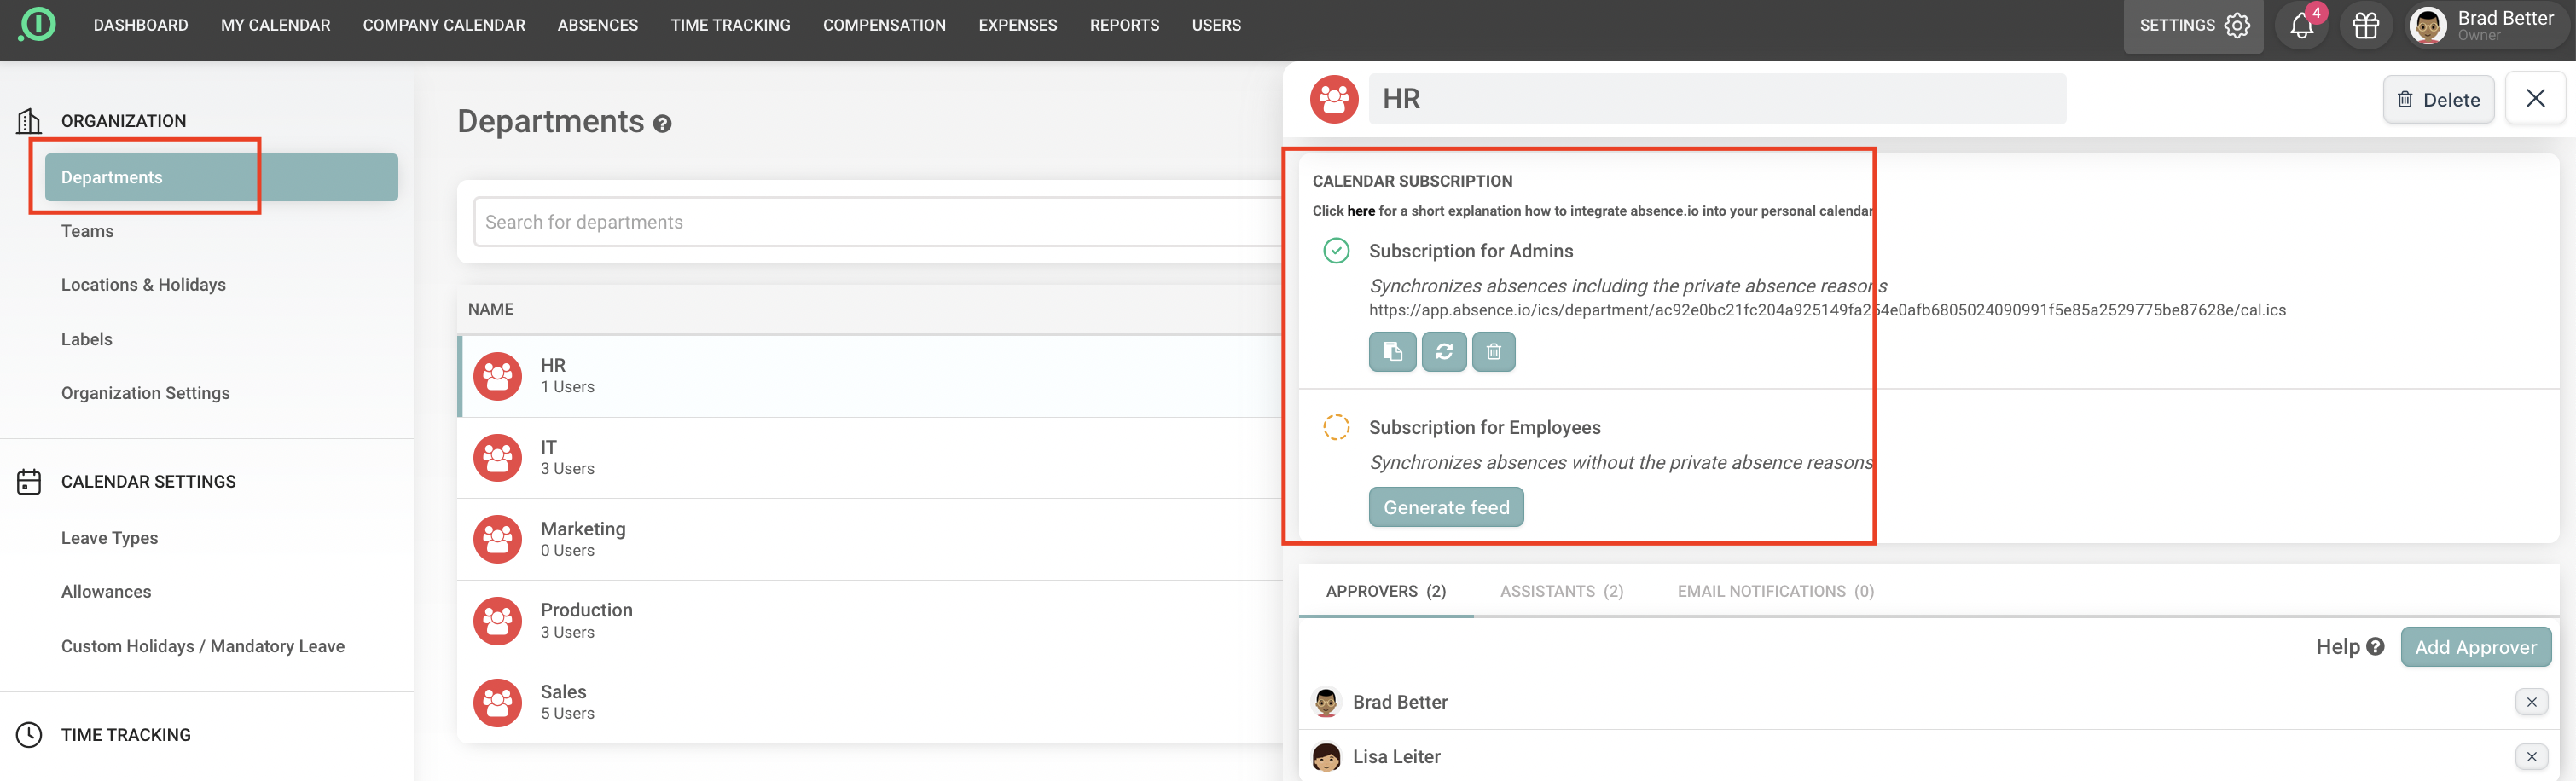
Task: Close the HR department panel
Action: [2535, 98]
